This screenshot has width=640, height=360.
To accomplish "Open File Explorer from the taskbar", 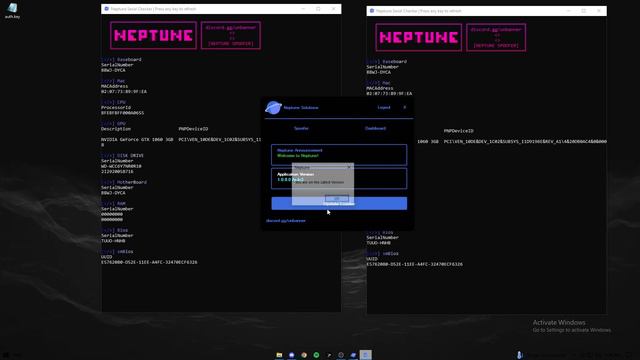I will coord(279,355).
